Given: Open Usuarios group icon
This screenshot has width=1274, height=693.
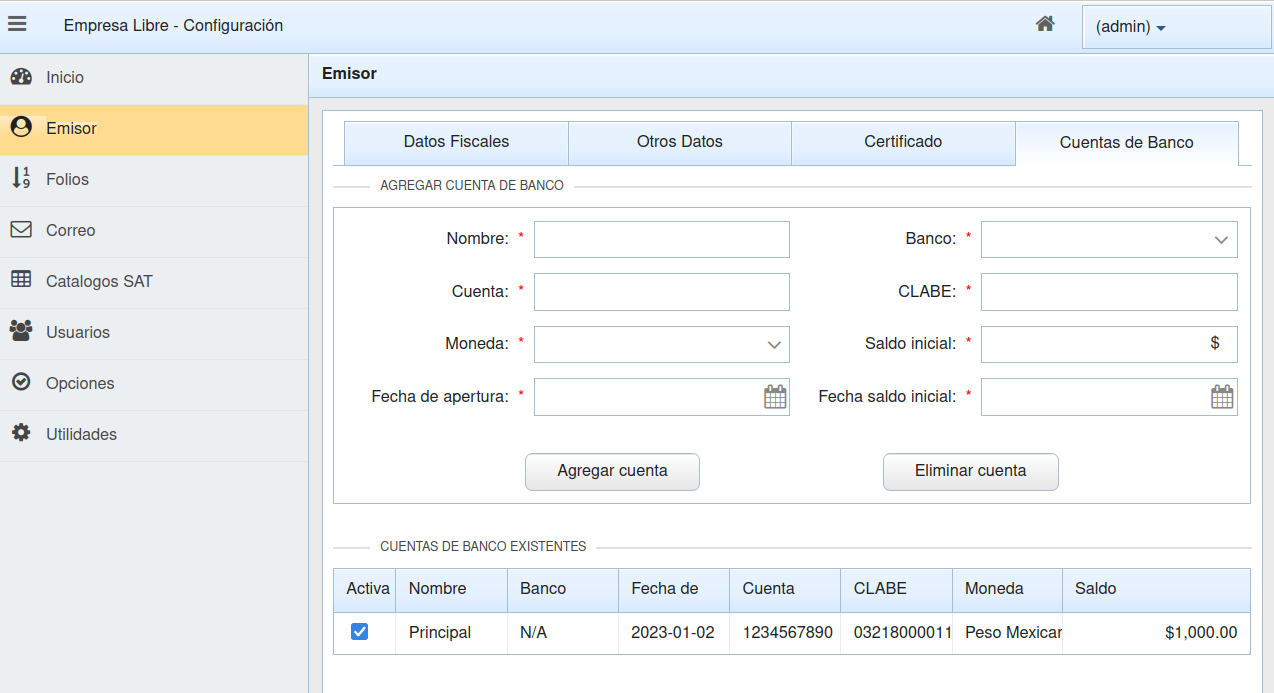Looking at the screenshot, I should point(21,331).
